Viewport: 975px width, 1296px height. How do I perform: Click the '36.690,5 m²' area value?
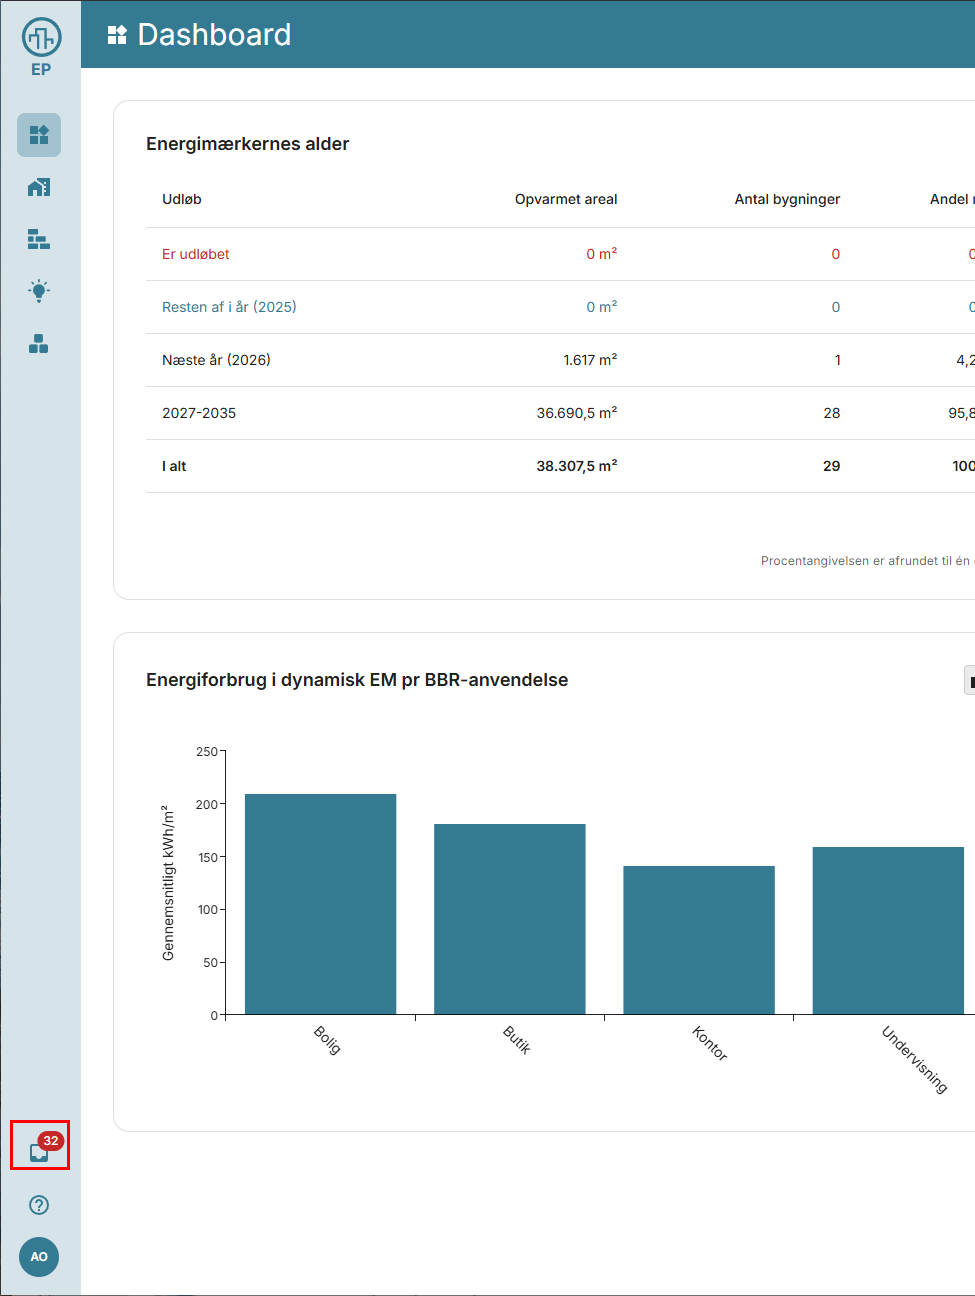tap(577, 413)
